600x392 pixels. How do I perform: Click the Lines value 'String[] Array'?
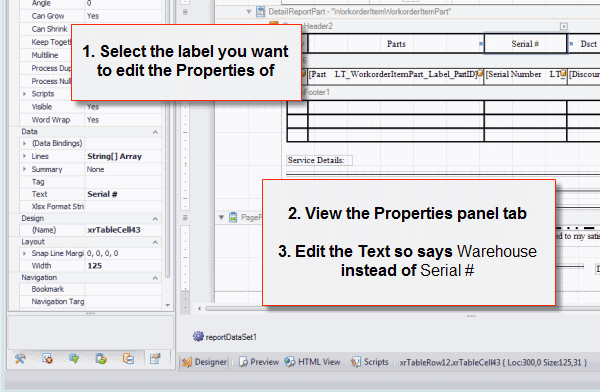[x=123, y=156]
